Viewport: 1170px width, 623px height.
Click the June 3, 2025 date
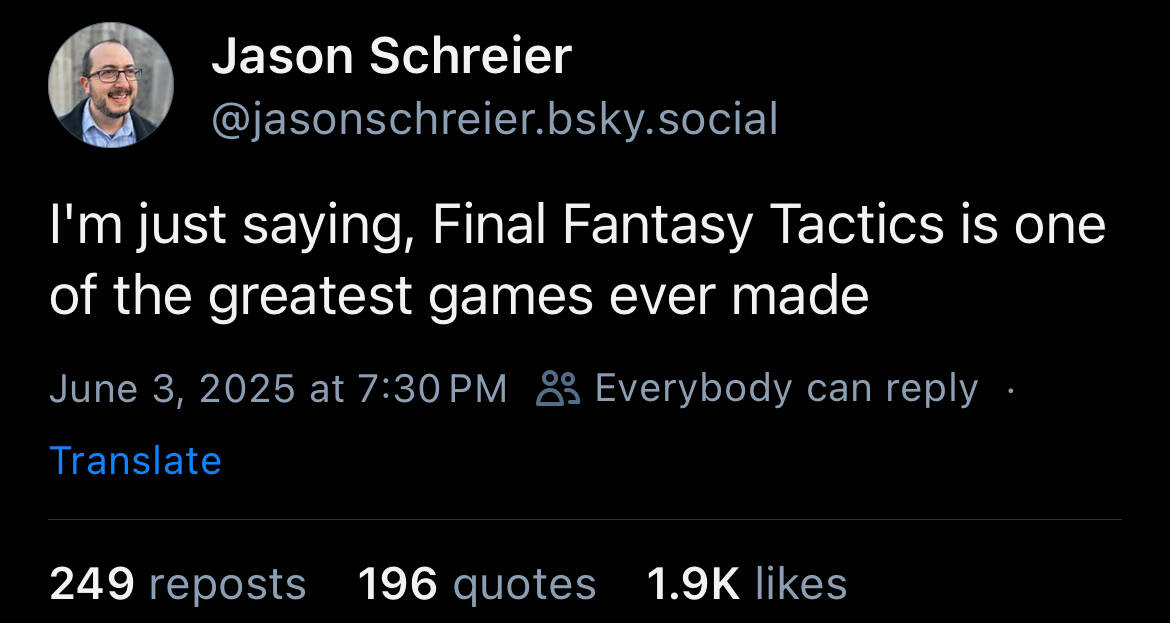pyautogui.click(x=172, y=389)
